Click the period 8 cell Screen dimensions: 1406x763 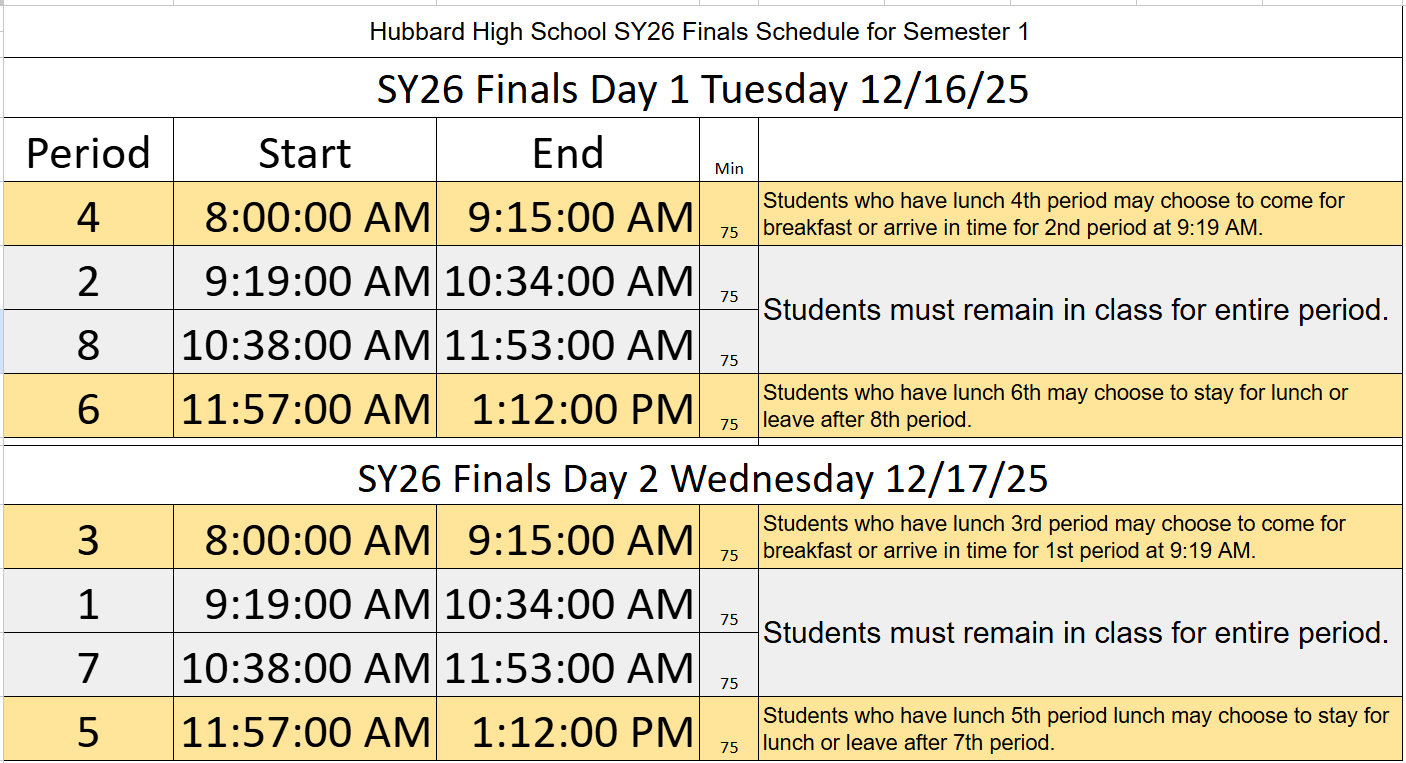(88, 345)
